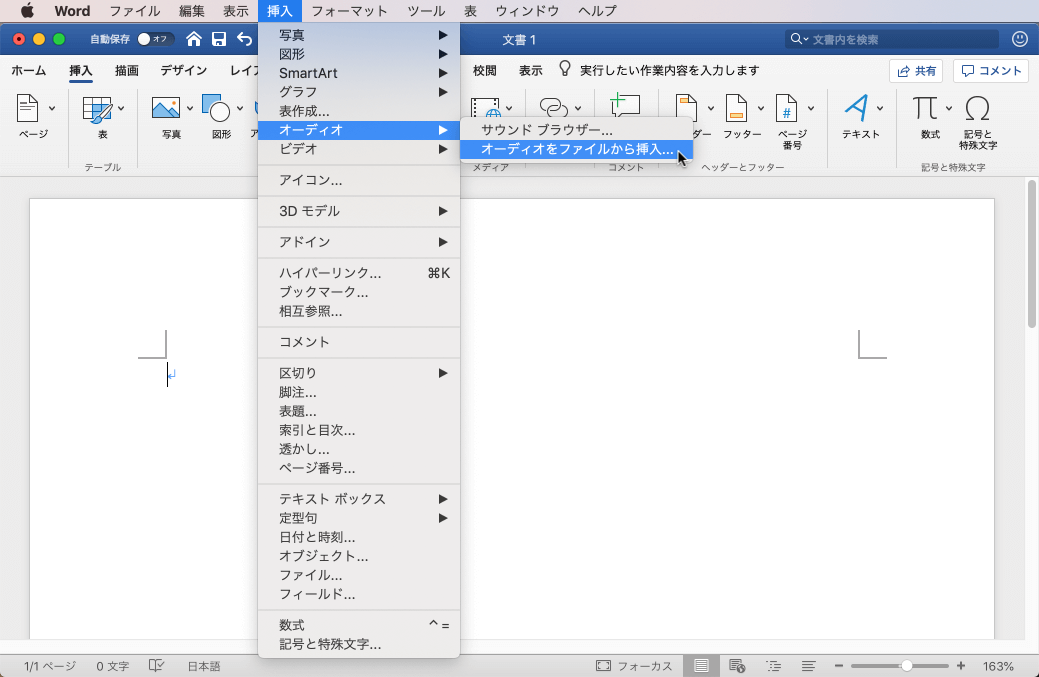Click zoom in plus icon
The width and height of the screenshot is (1039, 677).
pos(961,666)
